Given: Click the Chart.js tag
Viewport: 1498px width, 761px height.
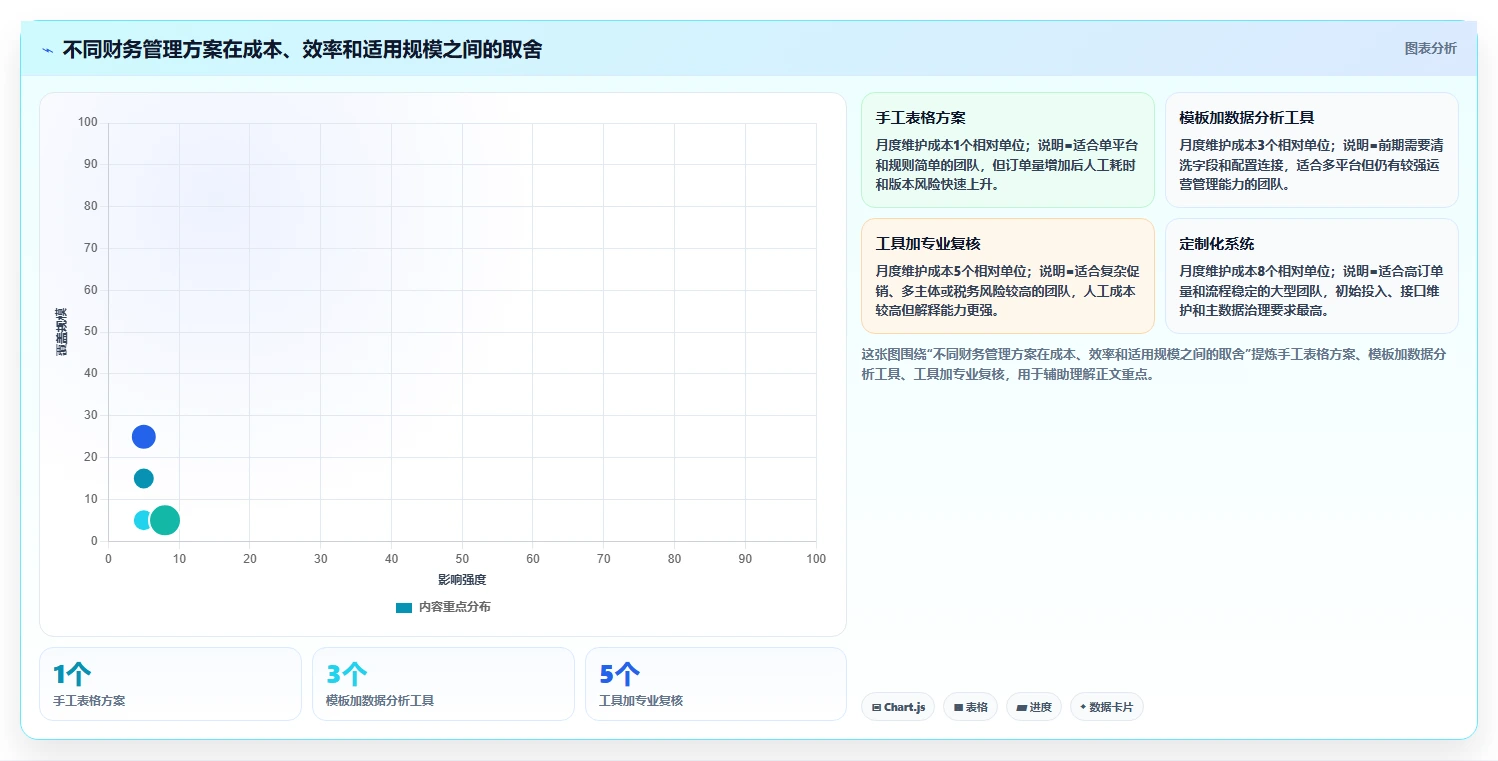Looking at the screenshot, I should click(898, 707).
